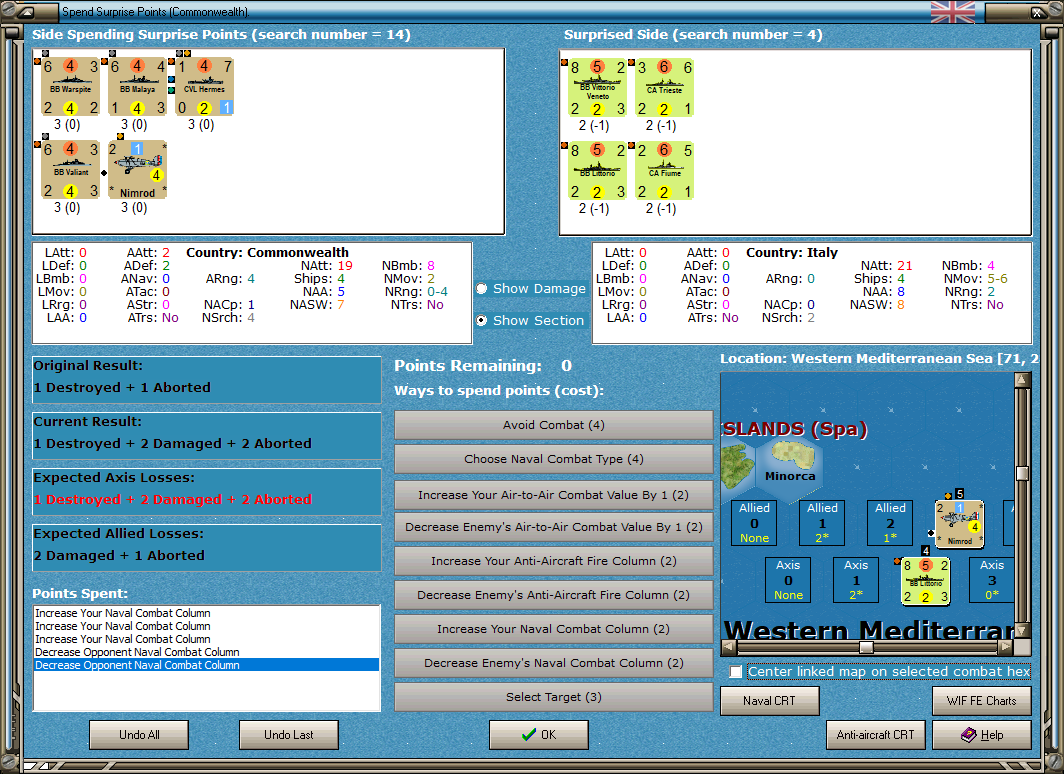Screen dimensions: 1064x774
Task: Click the map scroll right arrow
Action: pos(1006,646)
